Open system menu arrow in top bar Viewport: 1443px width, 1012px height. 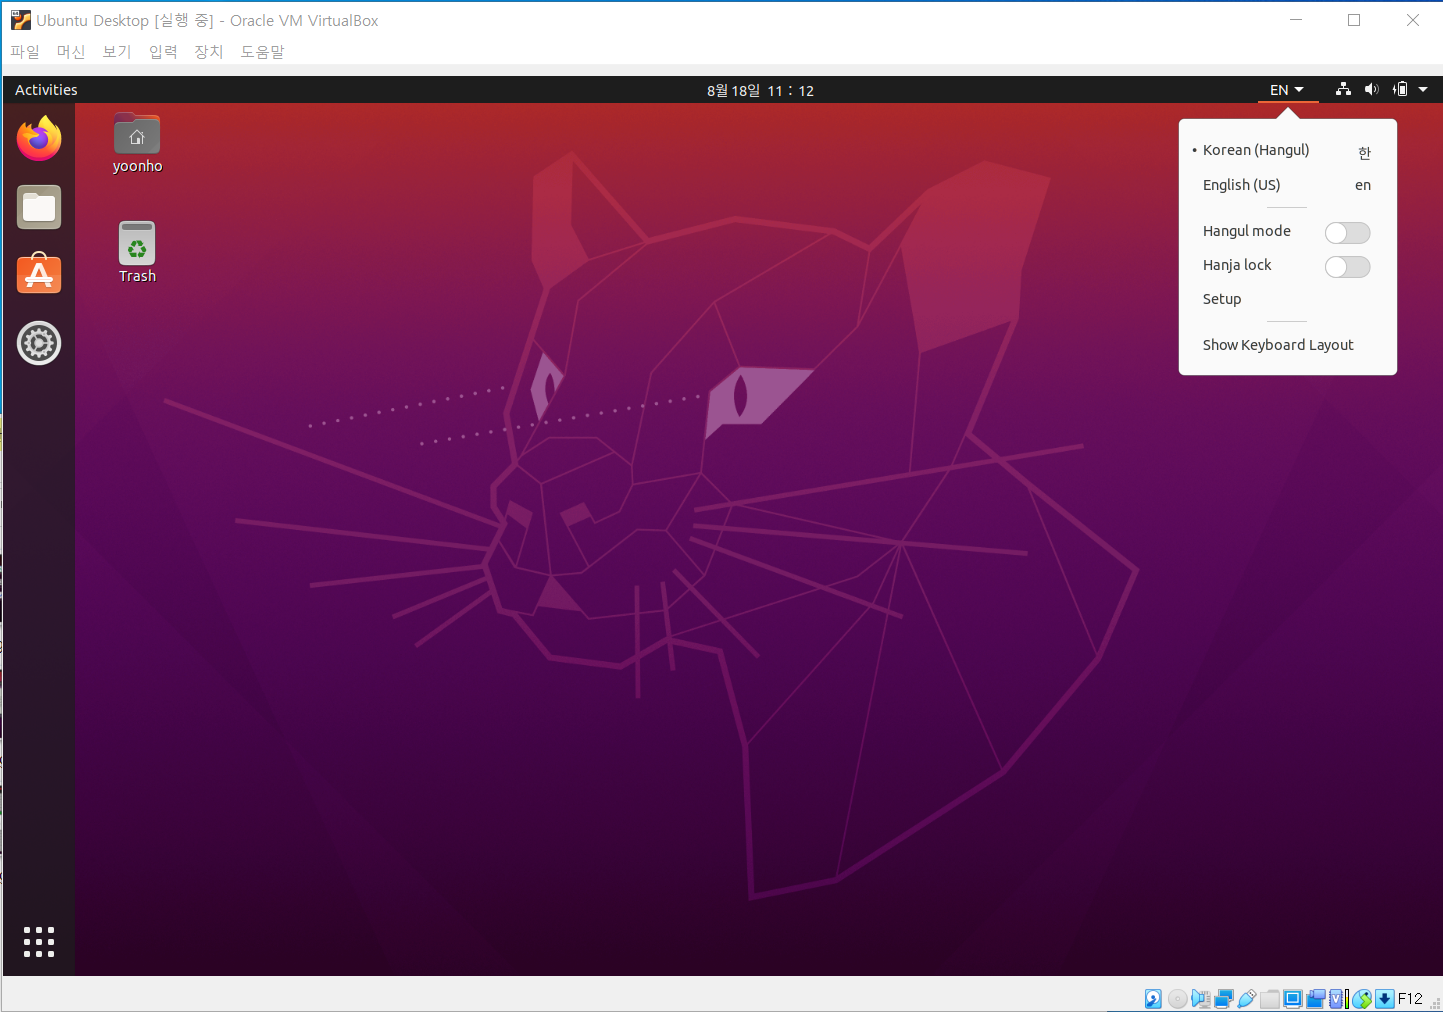pos(1423,90)
